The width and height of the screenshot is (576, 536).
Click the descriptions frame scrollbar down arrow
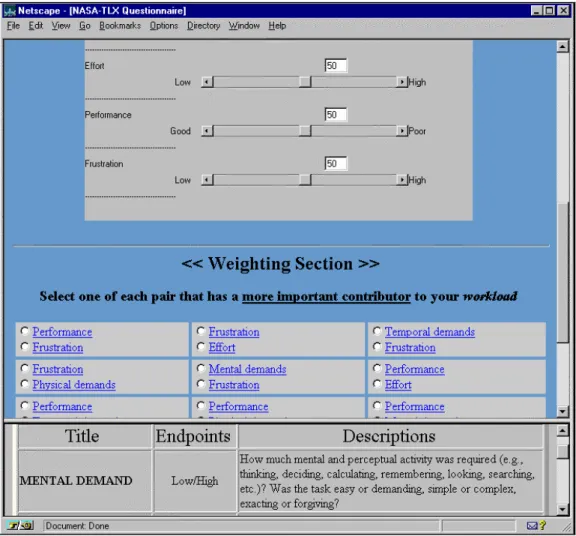click(x=562, y=509)
